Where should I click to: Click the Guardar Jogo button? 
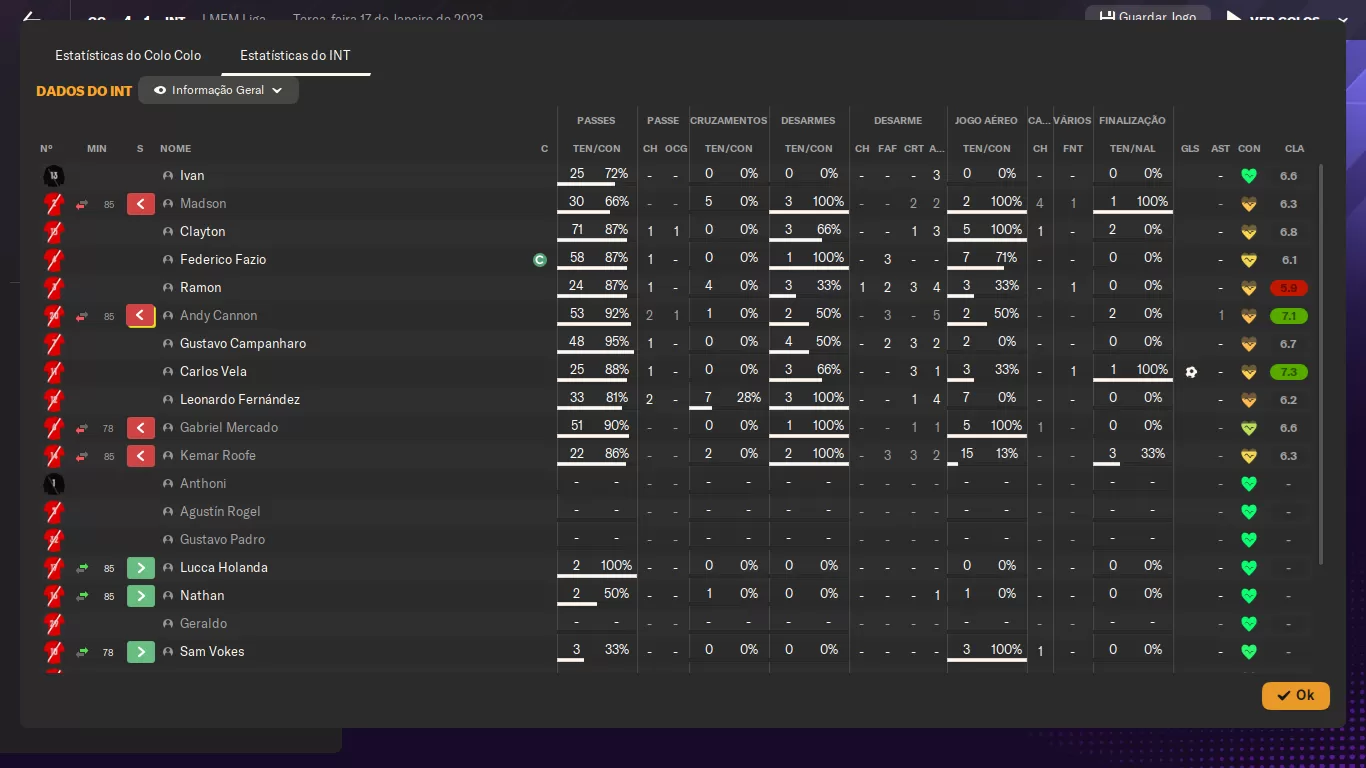(1148, 17)
